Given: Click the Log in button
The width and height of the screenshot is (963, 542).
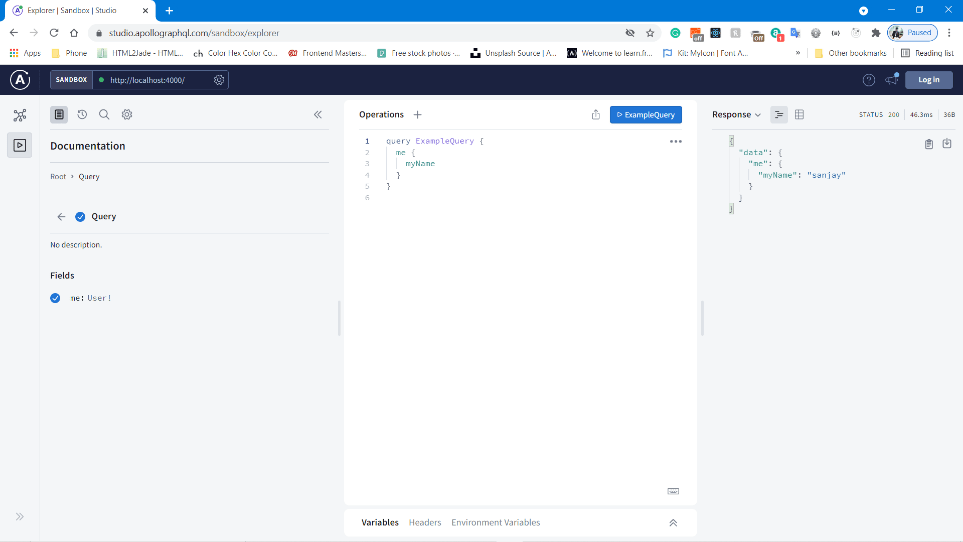Looking at the screenshot, I should coord(928,80).
